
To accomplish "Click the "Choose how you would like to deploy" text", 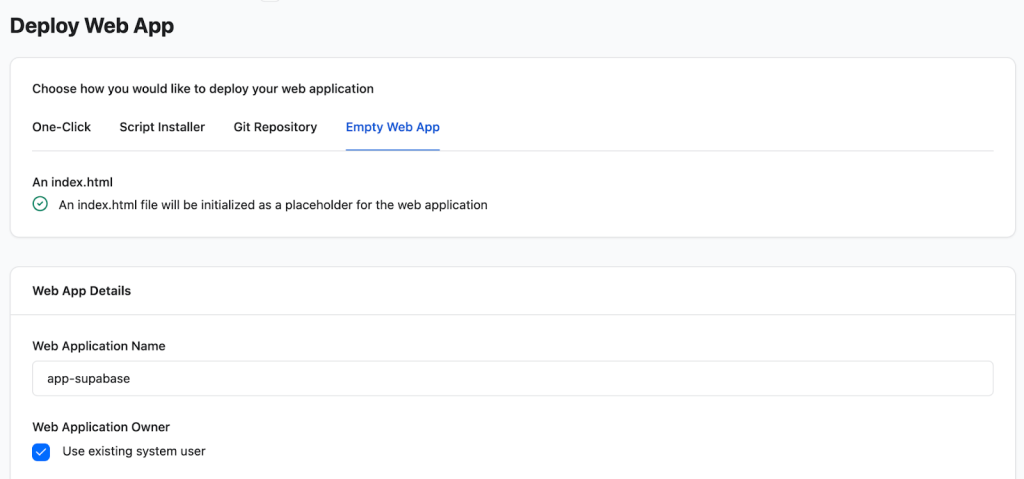I will [x=203, y=89].
